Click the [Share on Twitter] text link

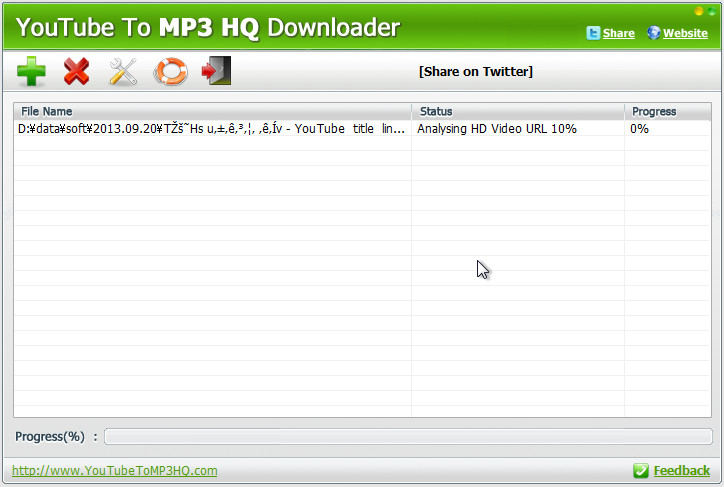476,72
